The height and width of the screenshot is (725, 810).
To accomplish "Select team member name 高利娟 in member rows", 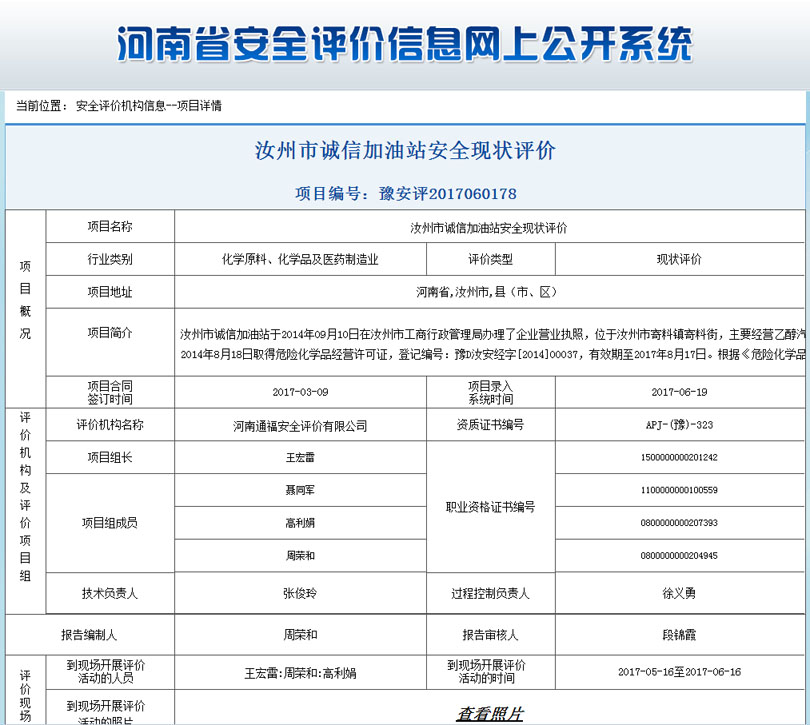I will coord(300,523).
